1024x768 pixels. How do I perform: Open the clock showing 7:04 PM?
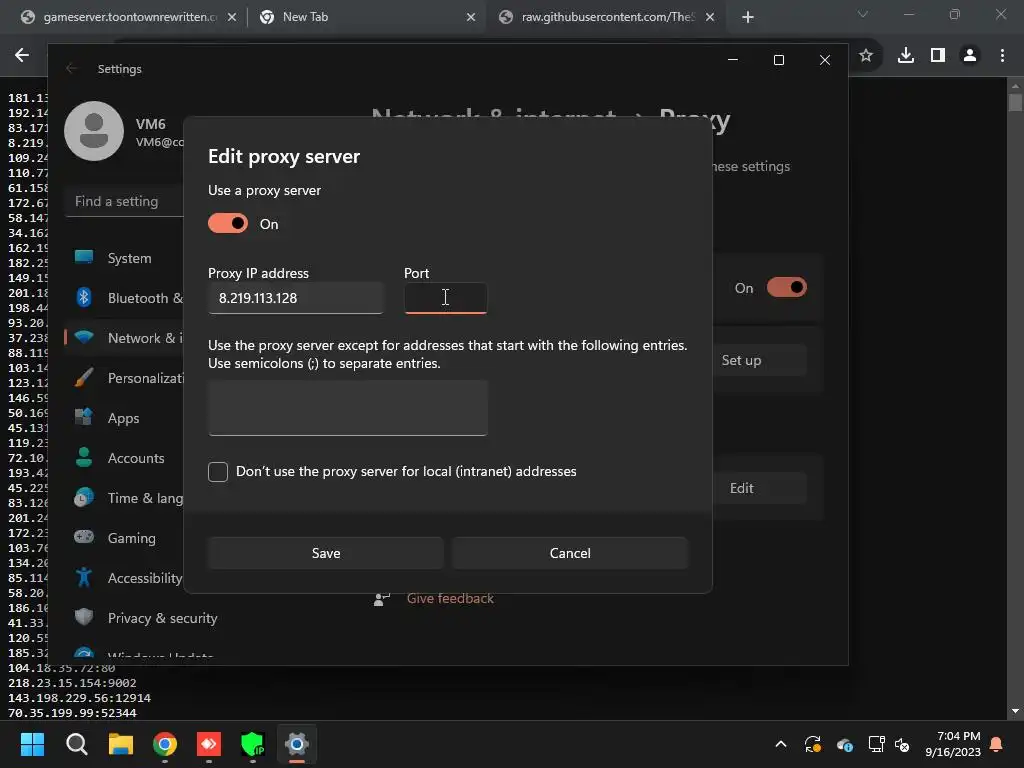(953, 744)
